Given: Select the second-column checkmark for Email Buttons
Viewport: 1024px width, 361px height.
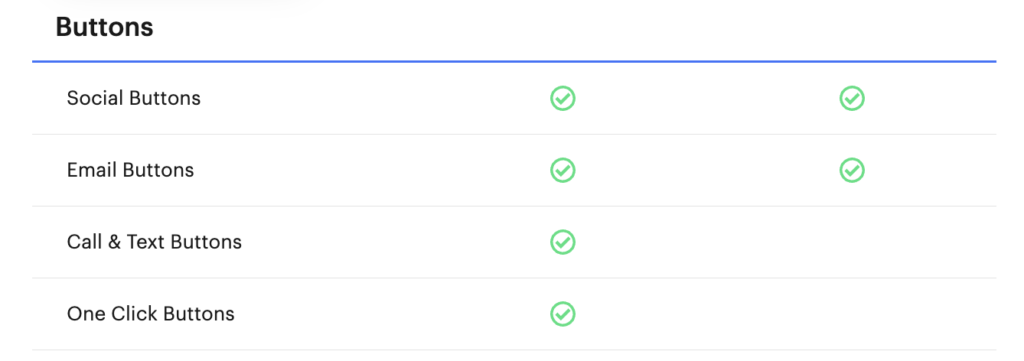Looking at the screenshot, I should coord(852,170).
